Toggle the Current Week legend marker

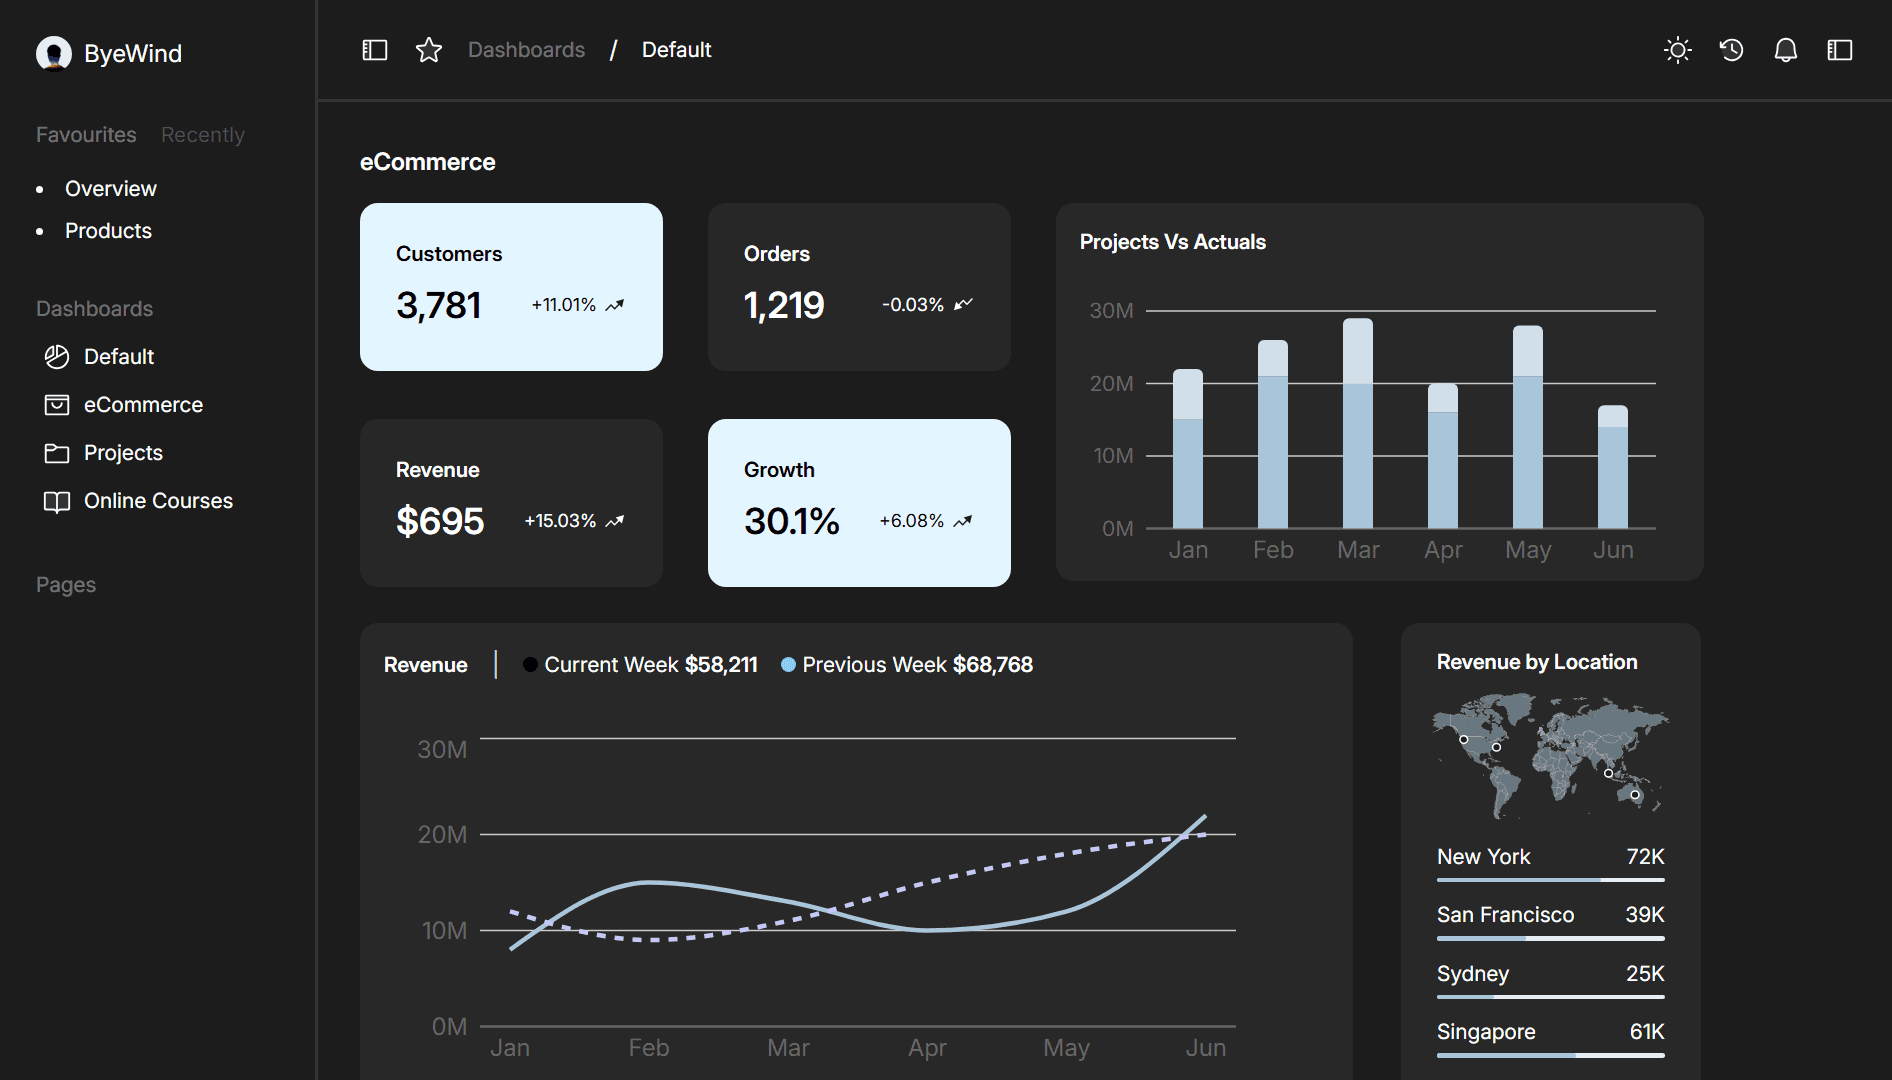[x=529, y=663]
